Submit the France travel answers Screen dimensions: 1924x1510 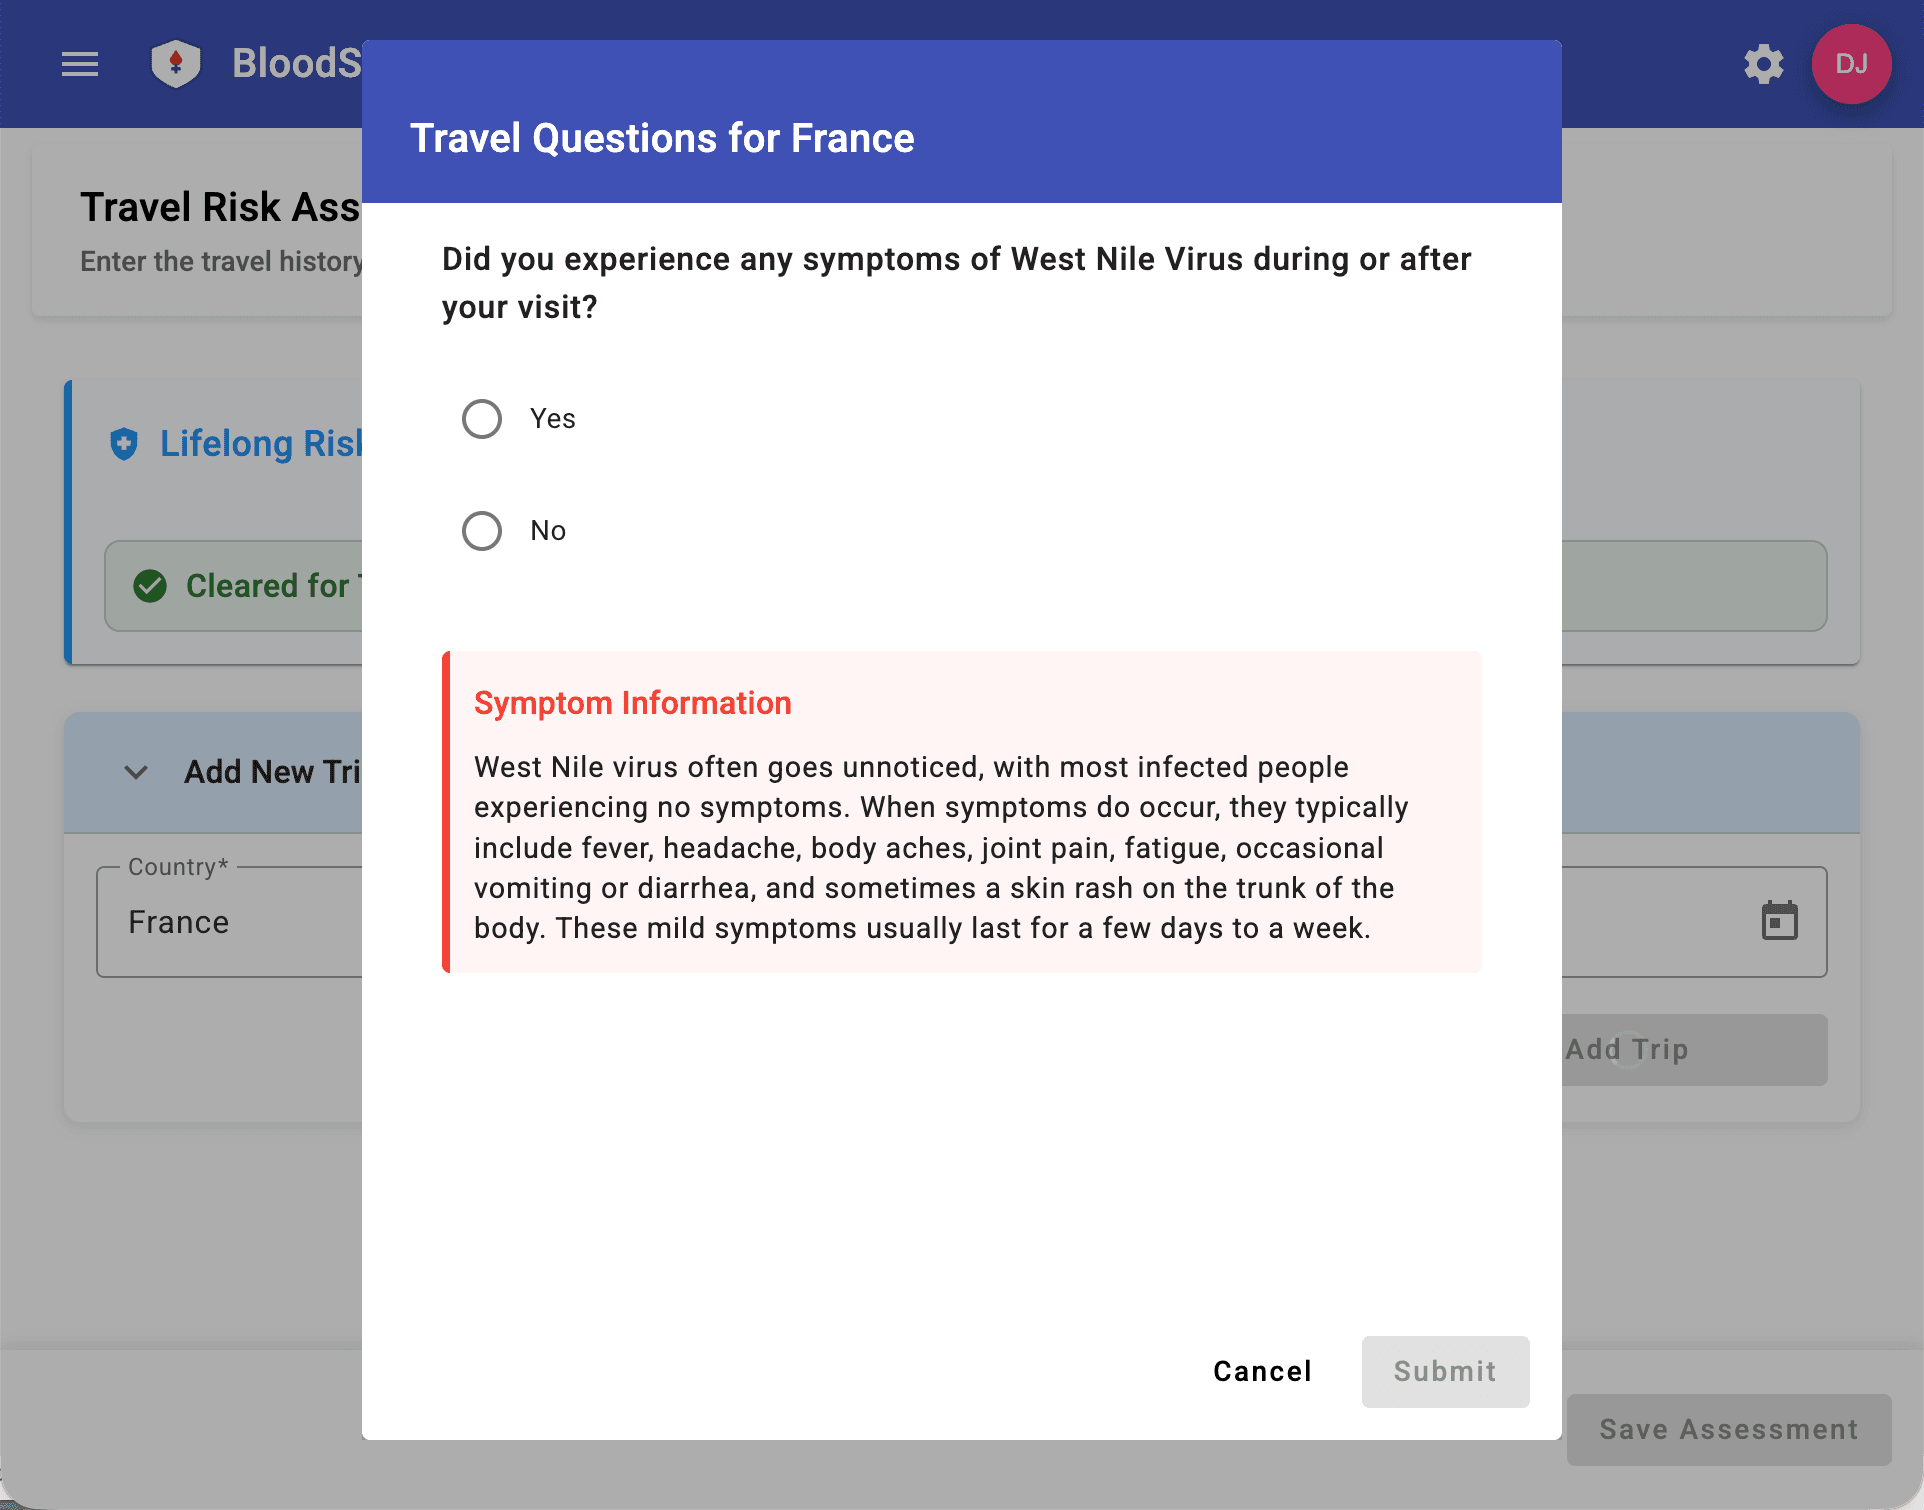(x=1444, y=1371)
